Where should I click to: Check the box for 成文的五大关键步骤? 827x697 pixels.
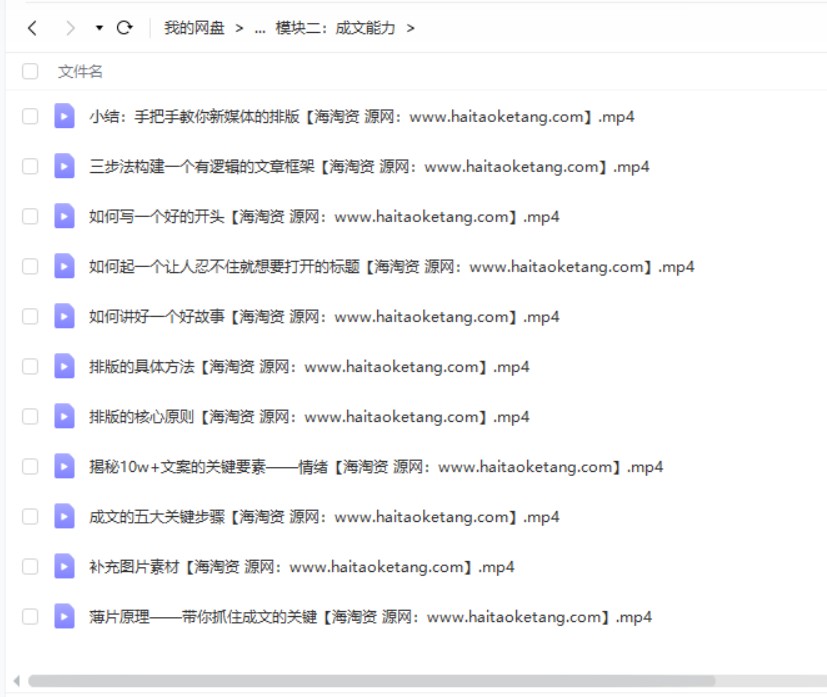pos(30,517)
